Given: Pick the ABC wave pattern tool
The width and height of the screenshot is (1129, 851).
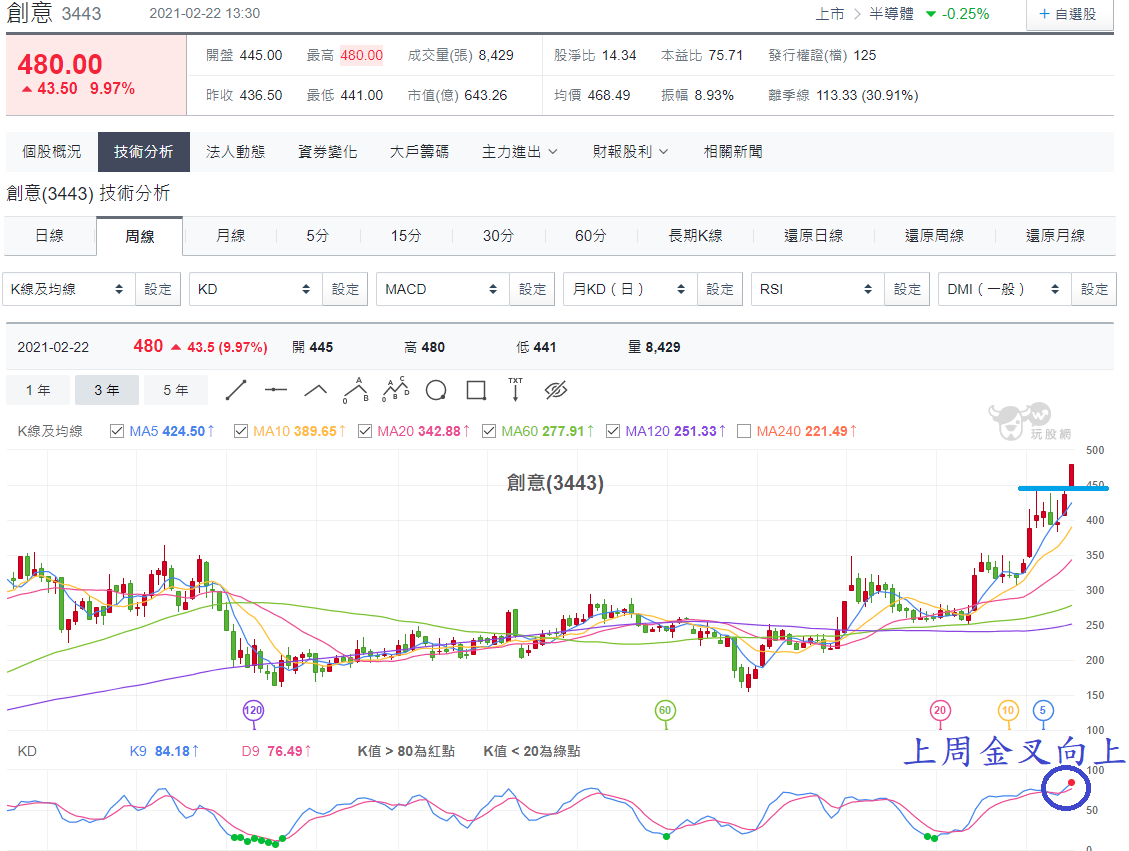Looking at the screenshot, I should tap(356, 390).
